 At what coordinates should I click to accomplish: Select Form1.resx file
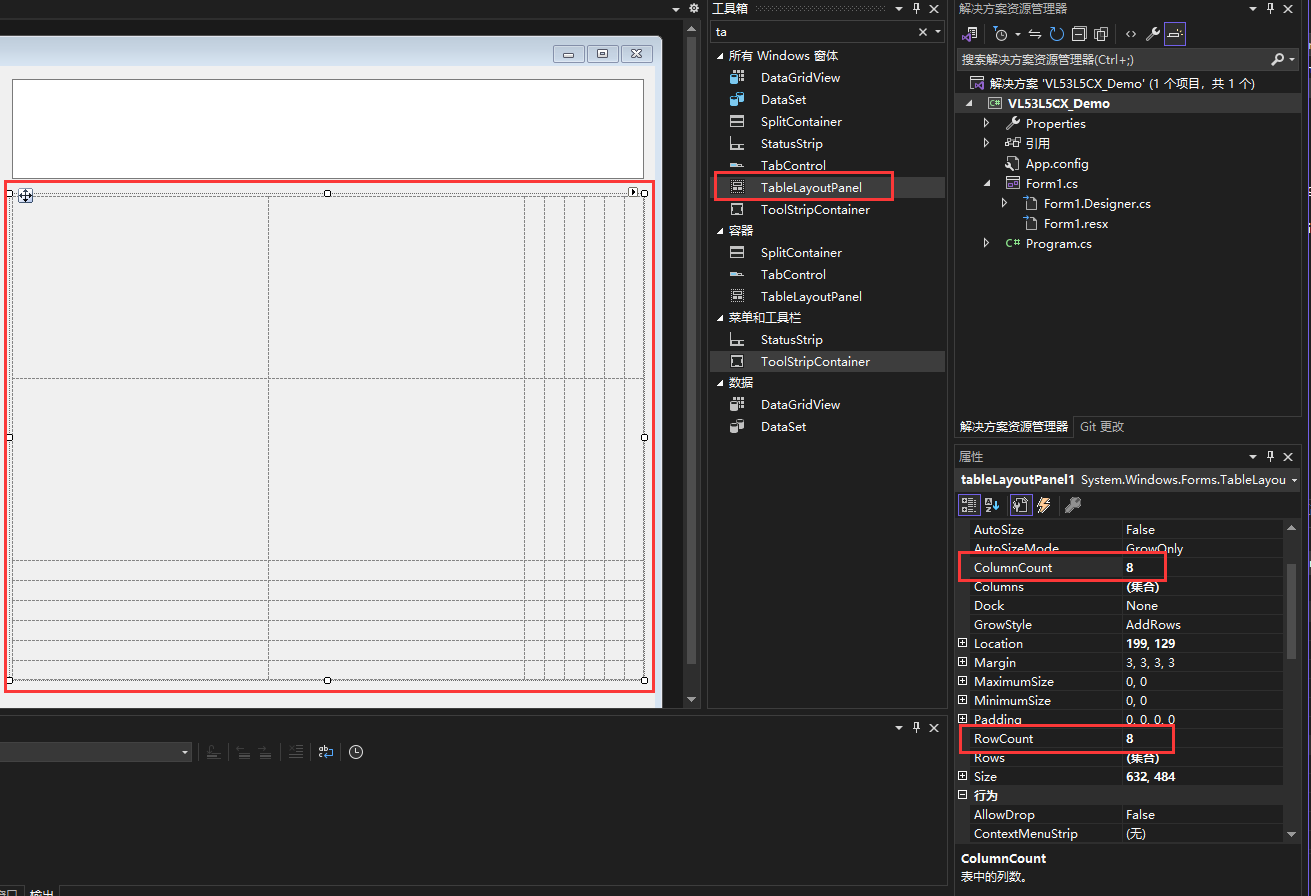coord(1076,224)
